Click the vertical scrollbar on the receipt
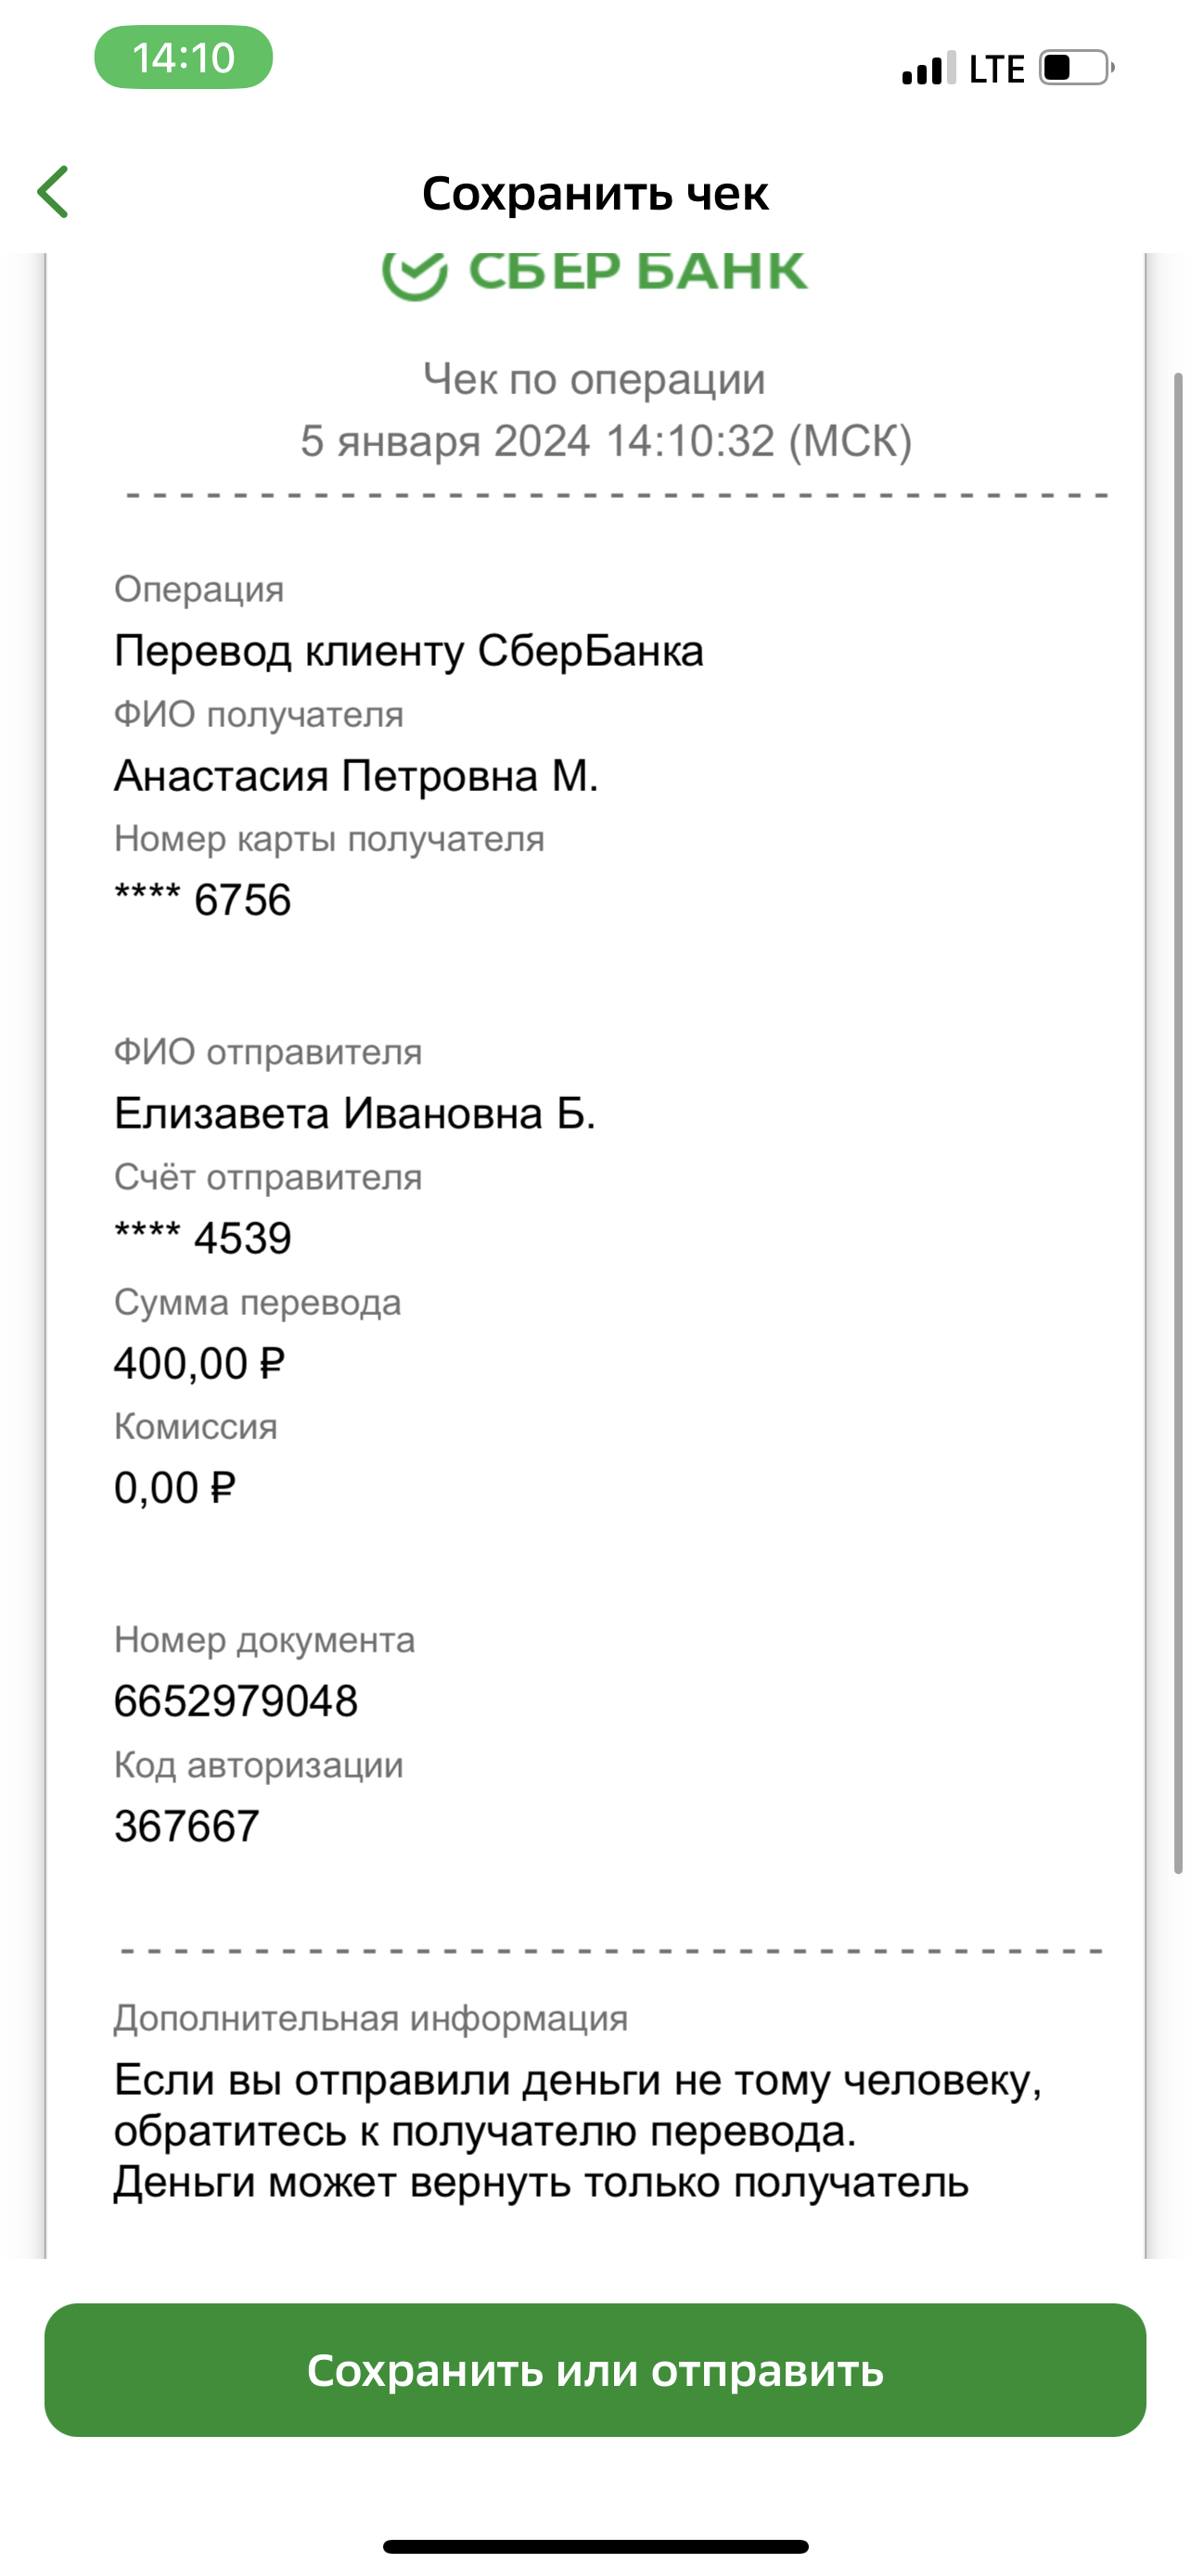1191x2576 pixels. [x=1178, y=1123]
